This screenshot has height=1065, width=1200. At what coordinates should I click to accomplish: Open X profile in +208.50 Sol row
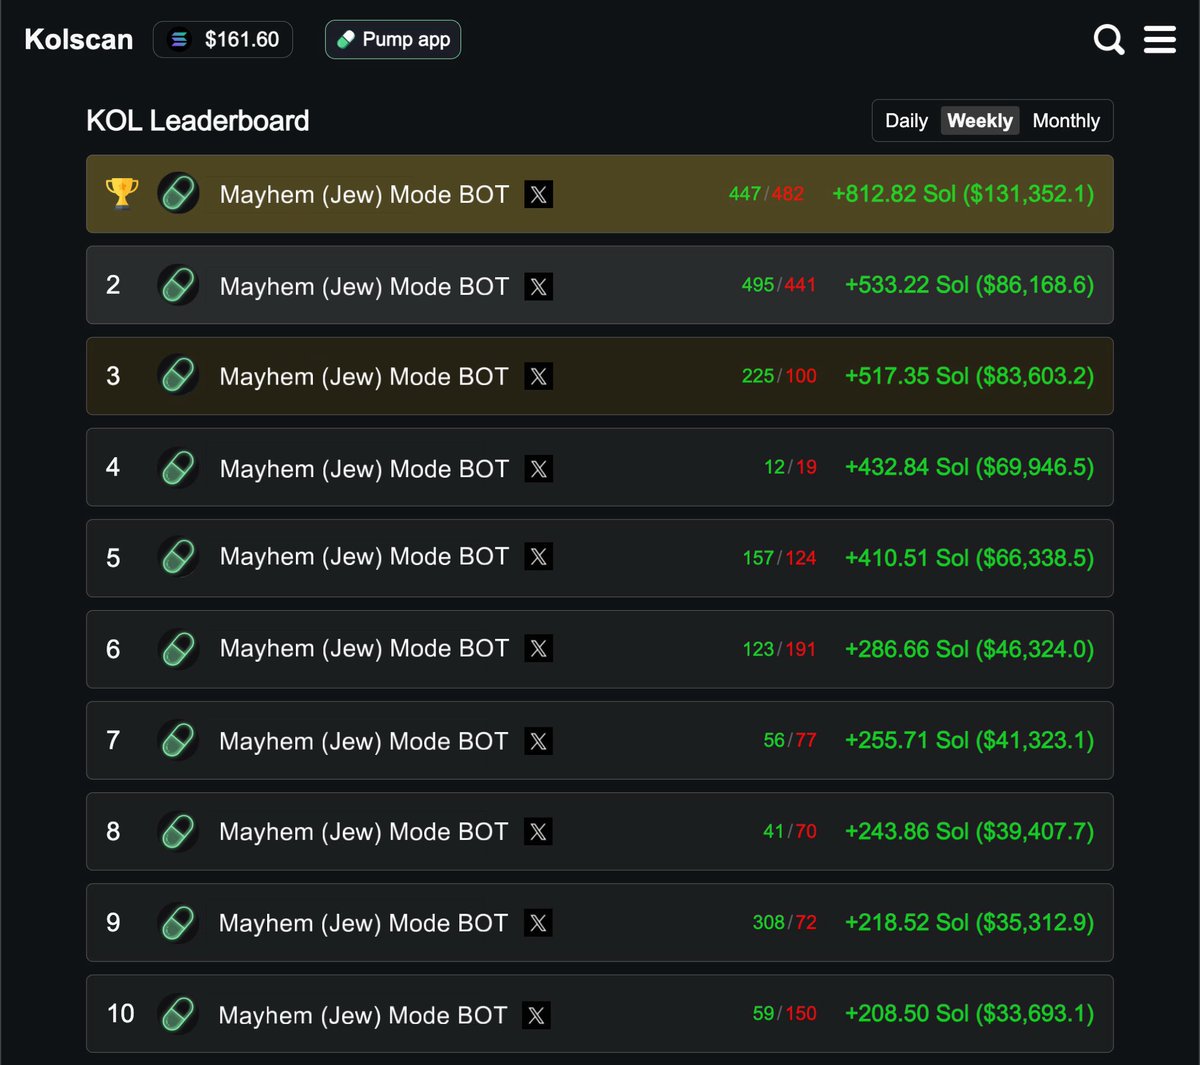point(536,1016)
